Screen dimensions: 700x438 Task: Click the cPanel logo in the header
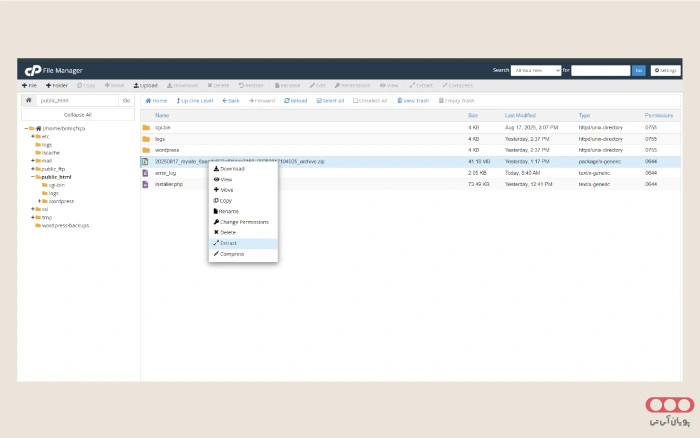(33, 71)
